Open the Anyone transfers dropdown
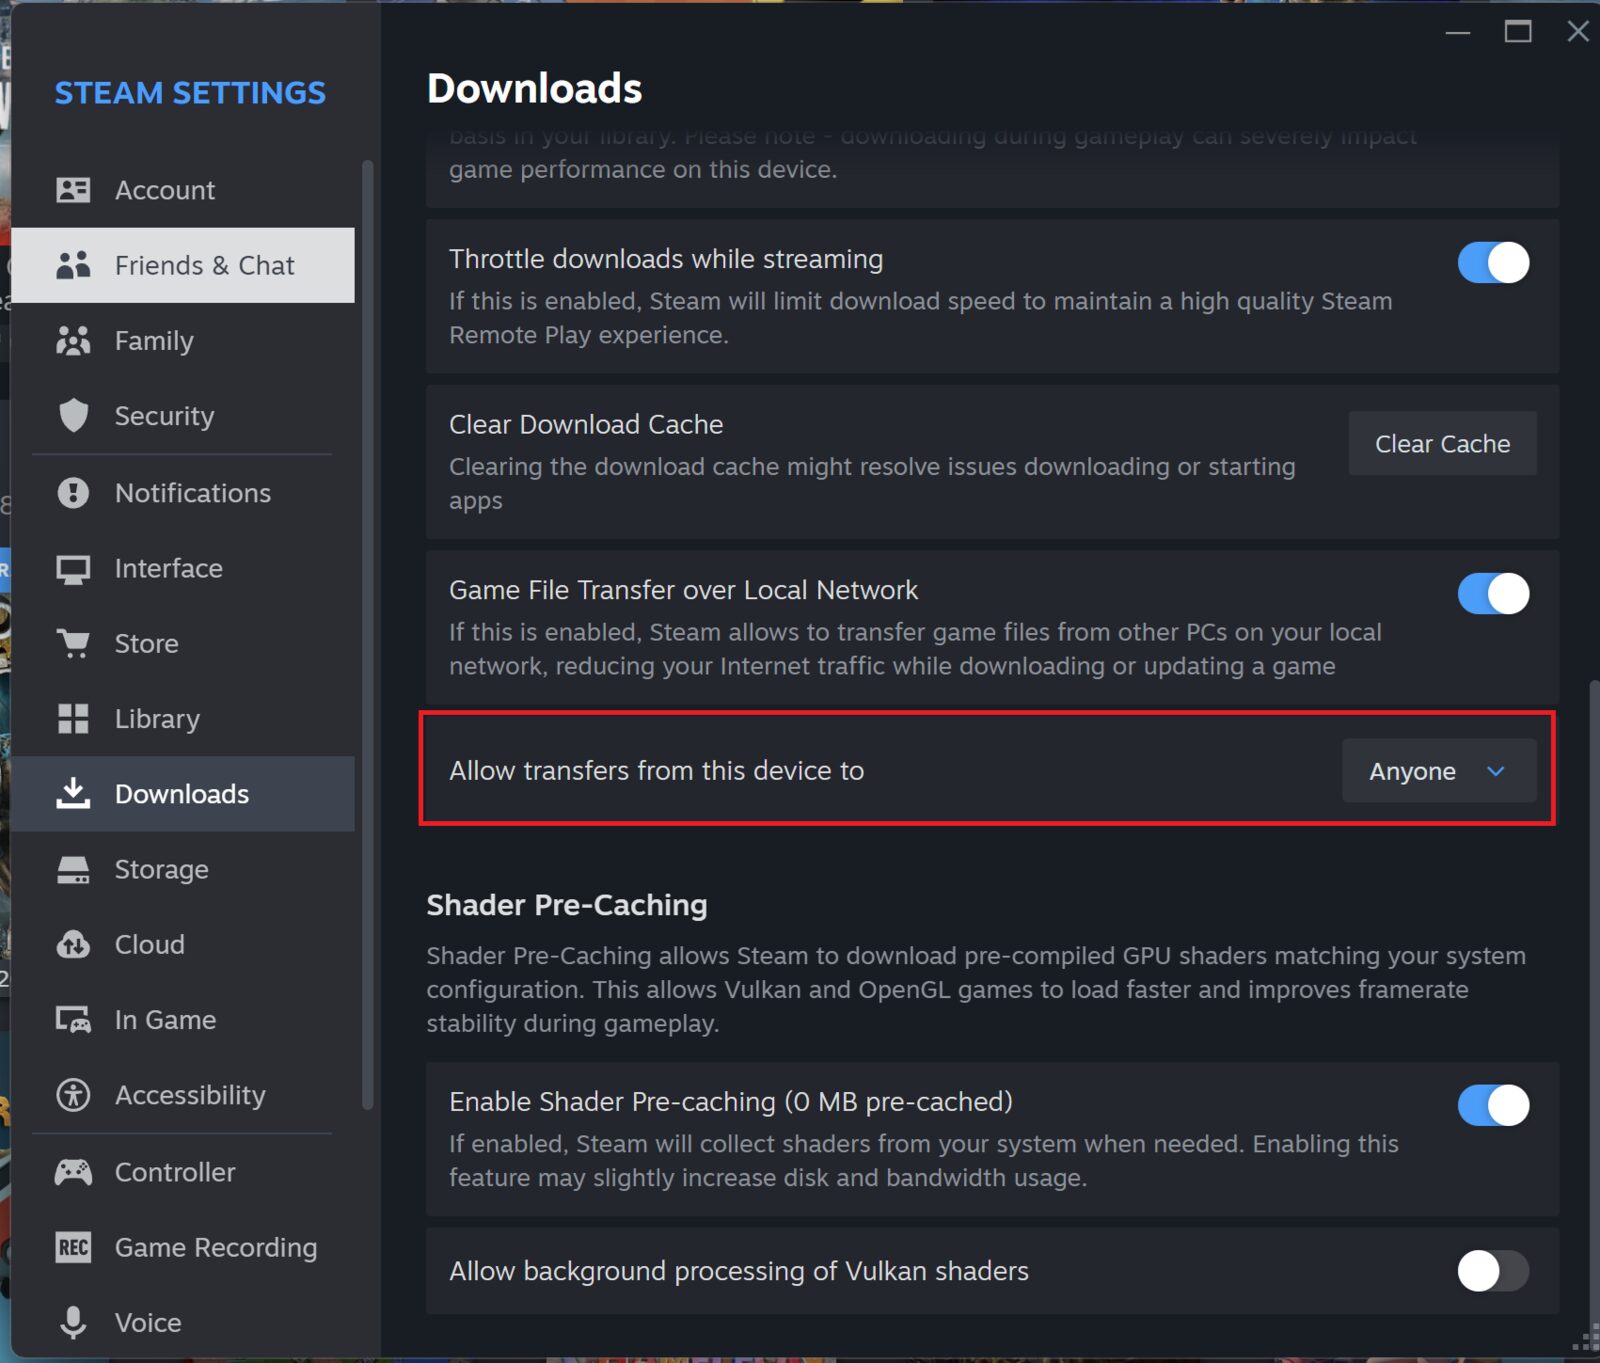Image resolution: width=1600 pixels, height=1363 pixels. click(1439, 770)
